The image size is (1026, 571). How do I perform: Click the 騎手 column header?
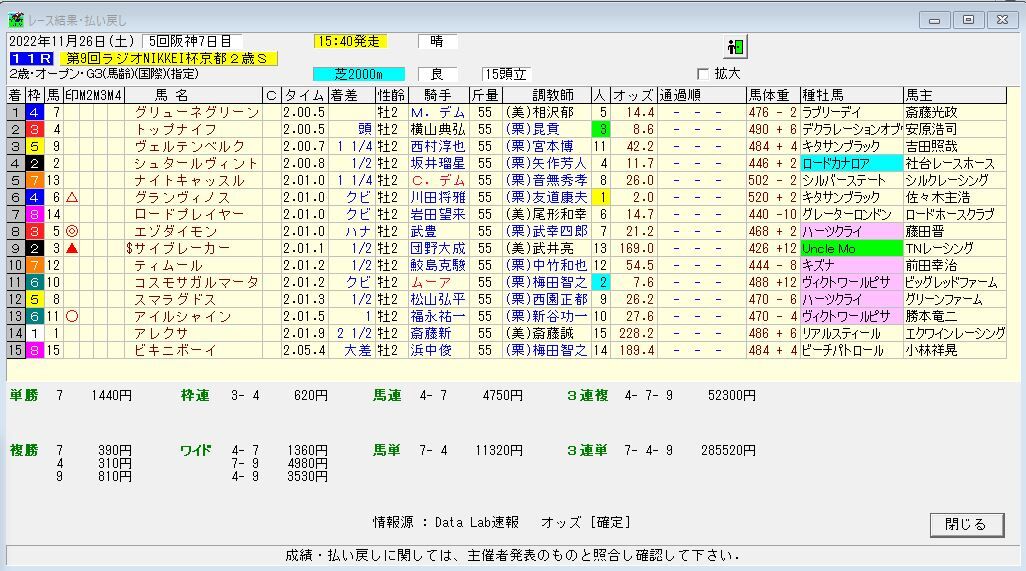coord(439,95)
